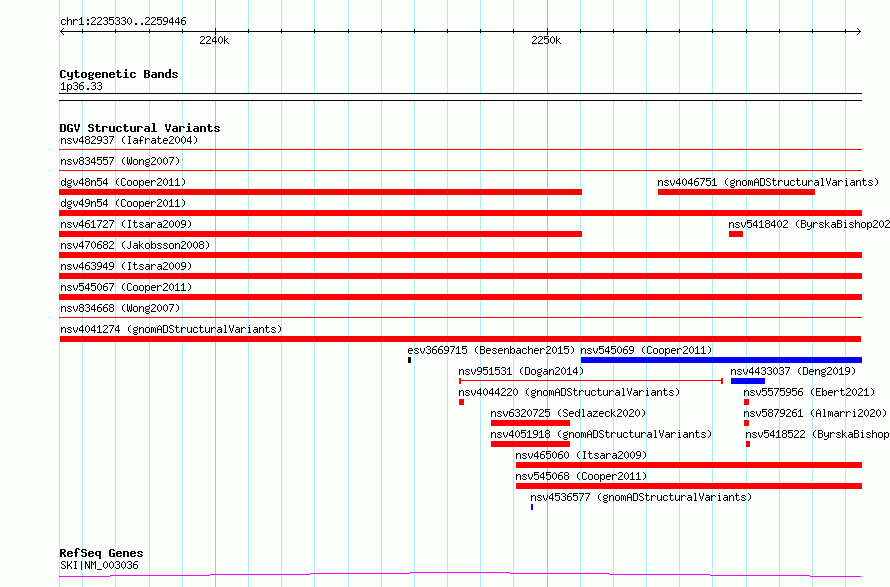Select the nsv4041274 full-width red bar
This screenshot has width=890, height=587.
pyautogui.click(x=460, y=339)
